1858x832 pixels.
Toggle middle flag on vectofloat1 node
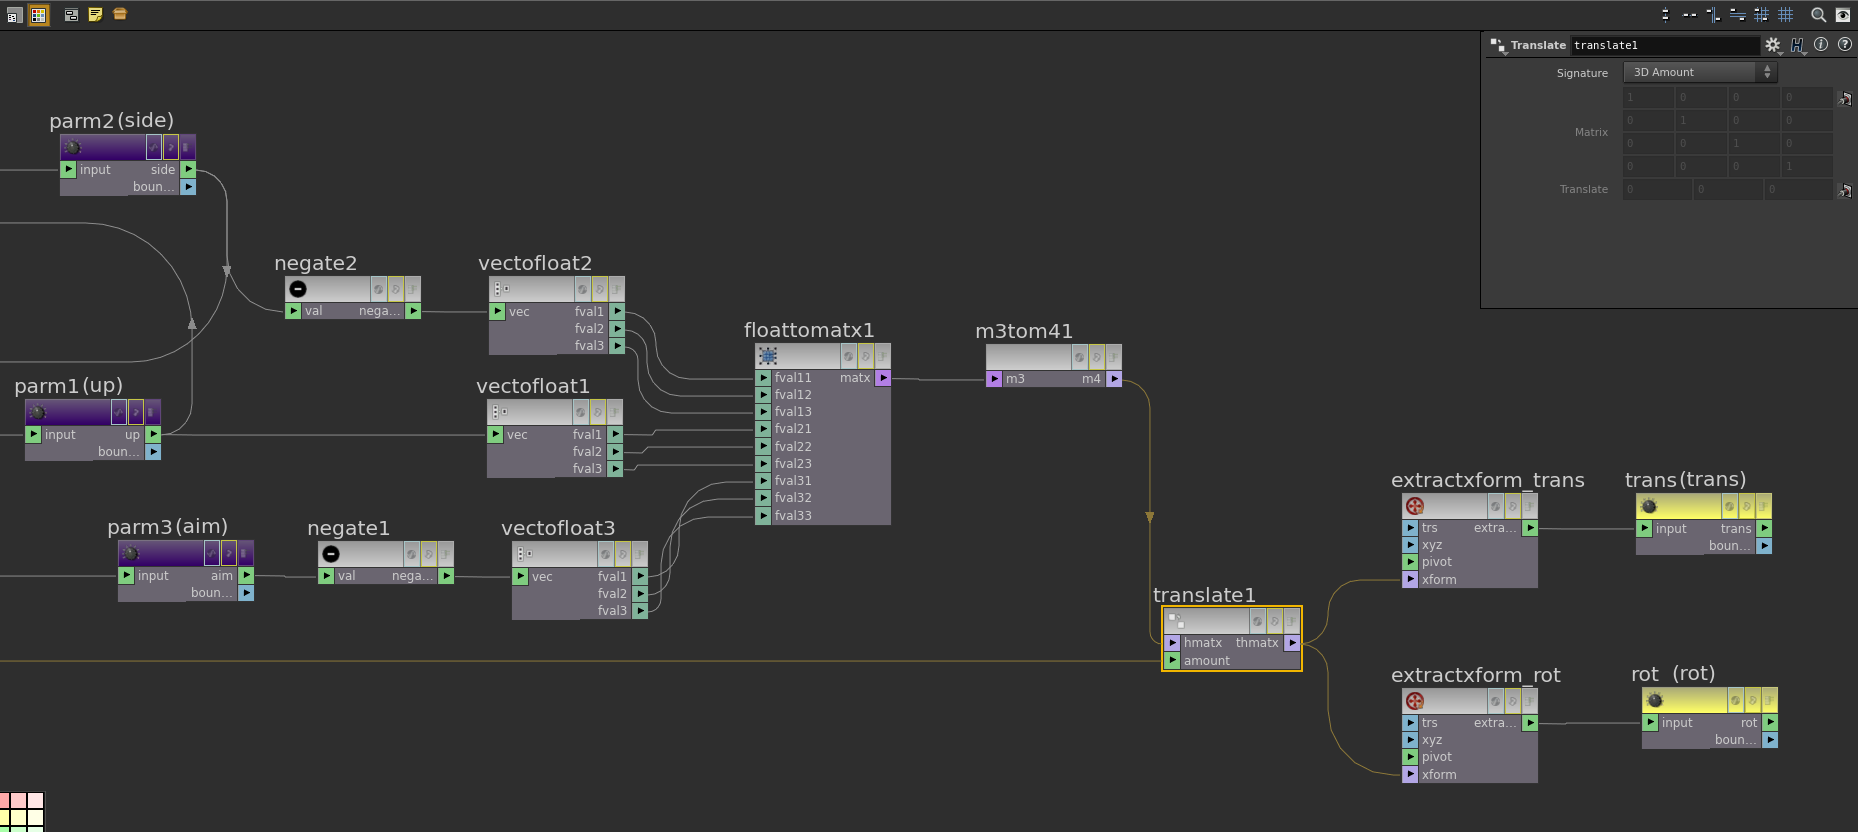[x=597, y=412]
